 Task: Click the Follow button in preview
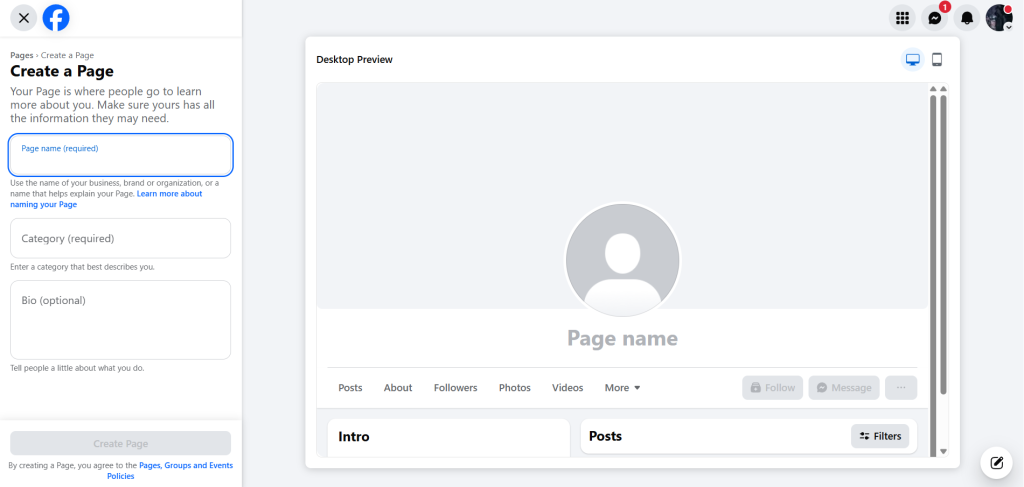pyautogui.click(x=773, y=388)
